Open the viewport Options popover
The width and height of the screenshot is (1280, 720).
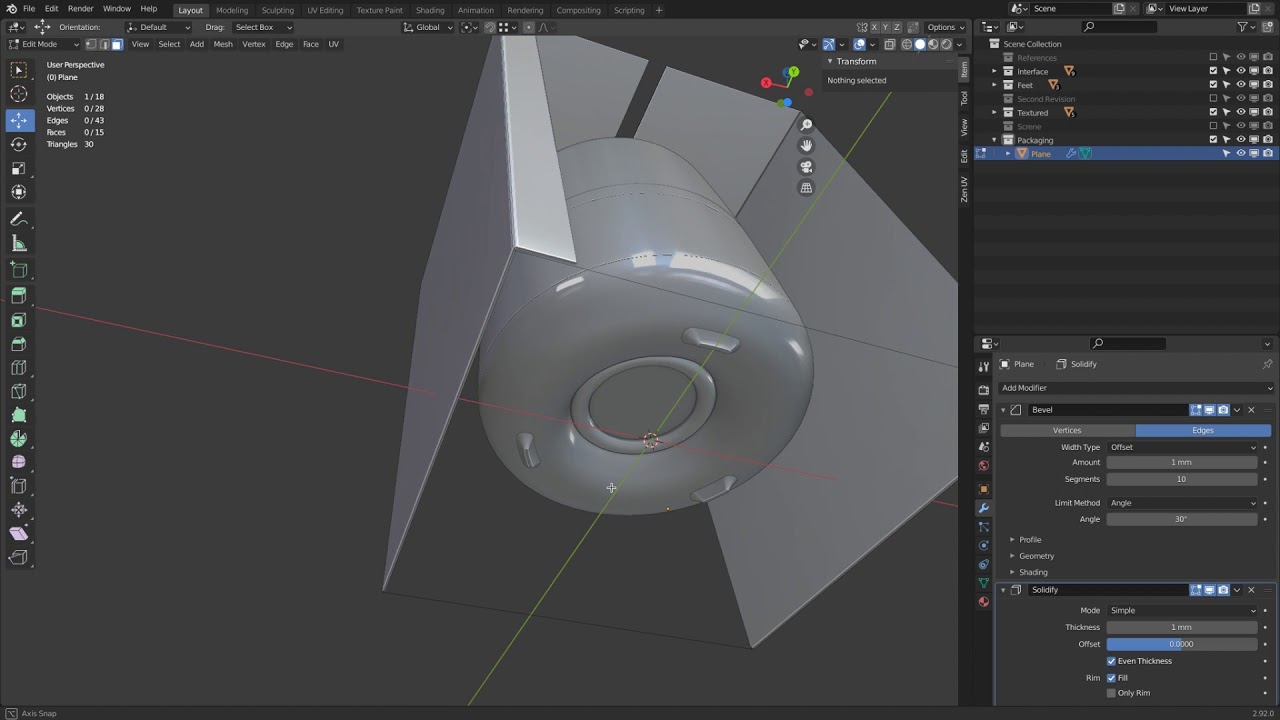coord(945,27)
